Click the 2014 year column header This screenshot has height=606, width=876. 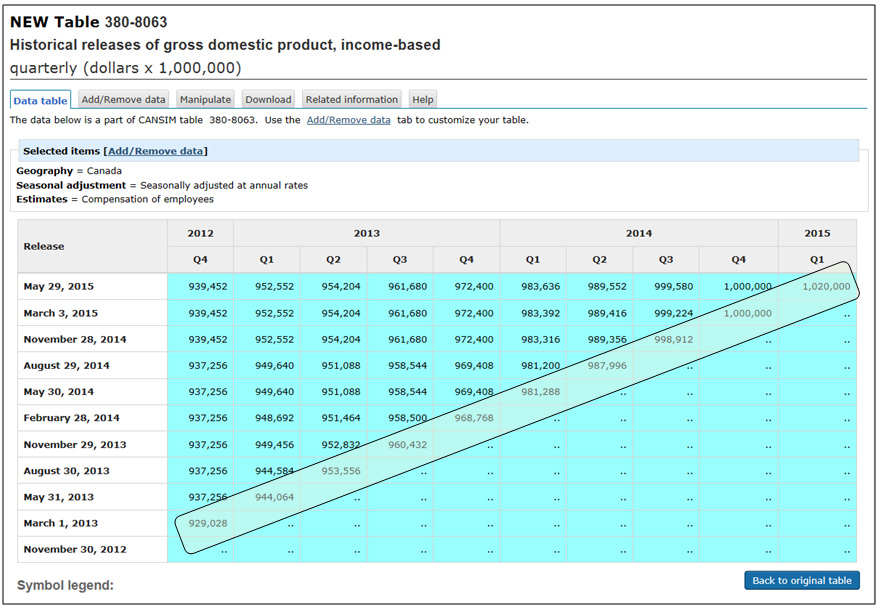(638, 233)
